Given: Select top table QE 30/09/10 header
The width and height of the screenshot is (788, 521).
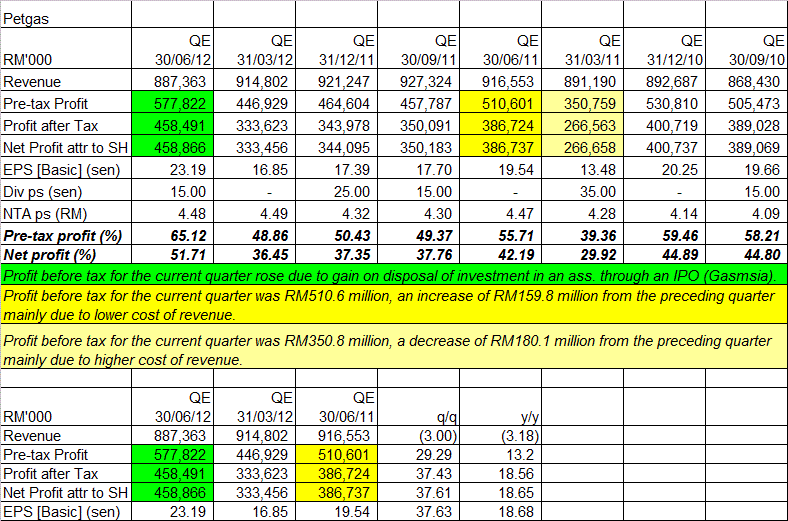Looking at the screenshot, I should click(x=746, y=49).
